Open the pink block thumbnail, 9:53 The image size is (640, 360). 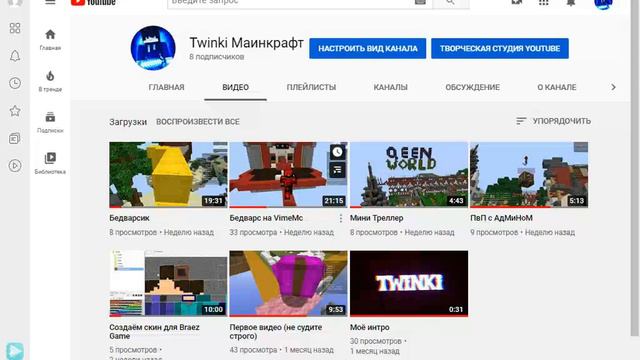tap(289, 283)
